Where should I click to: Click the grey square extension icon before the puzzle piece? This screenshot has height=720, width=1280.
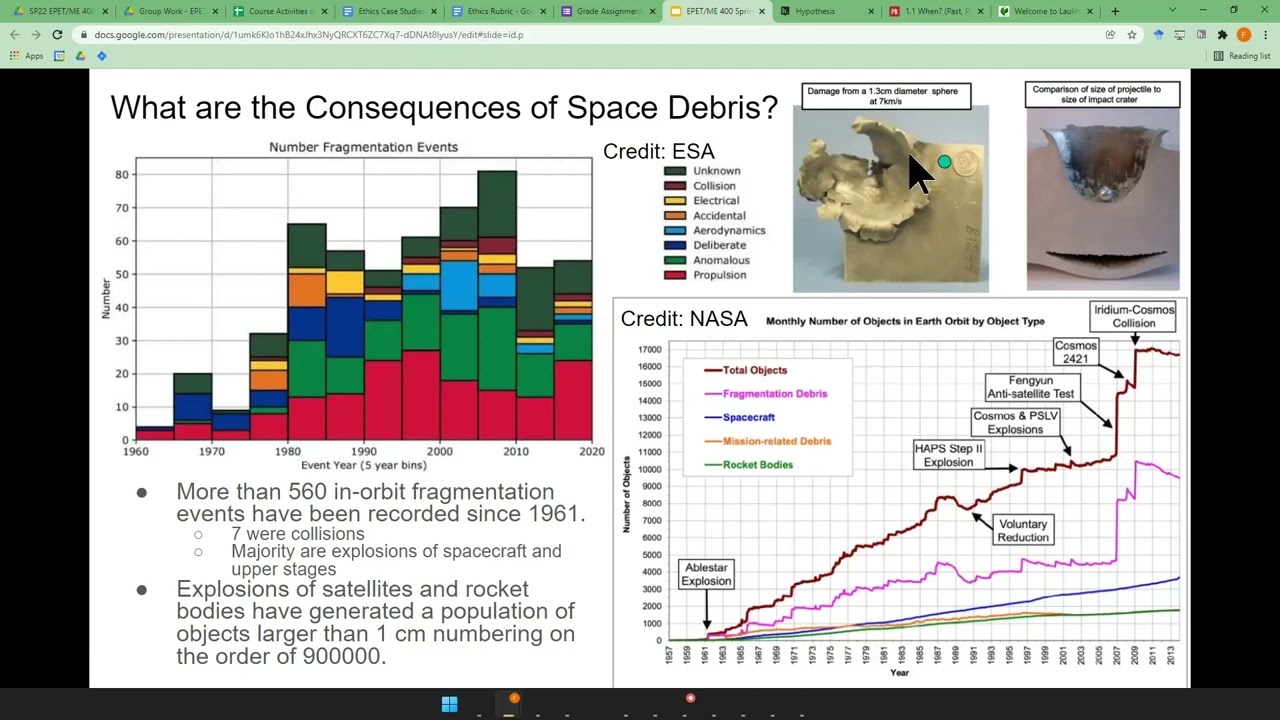1201,35
